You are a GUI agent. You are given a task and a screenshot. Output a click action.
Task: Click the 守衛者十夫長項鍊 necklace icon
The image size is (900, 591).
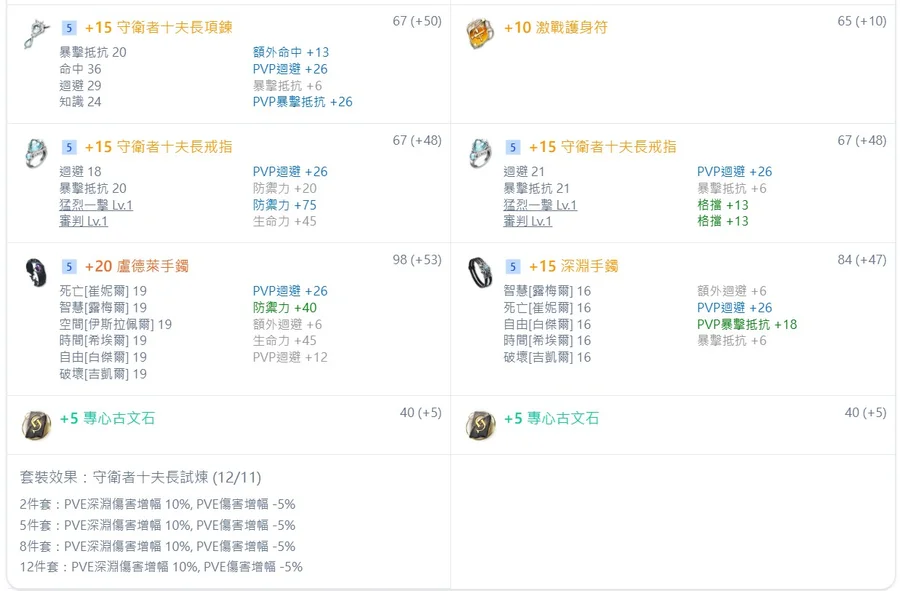click(x=36, y=34)
